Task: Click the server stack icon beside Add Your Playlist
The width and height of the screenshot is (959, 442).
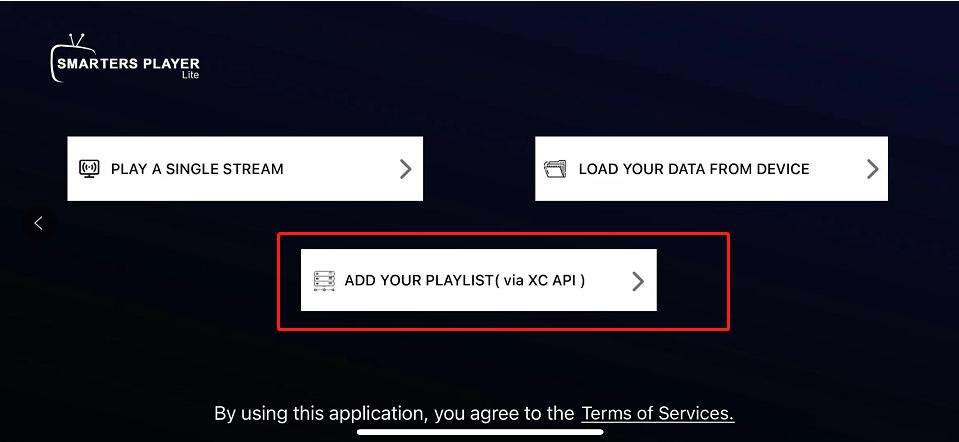Action: (323, 280)
